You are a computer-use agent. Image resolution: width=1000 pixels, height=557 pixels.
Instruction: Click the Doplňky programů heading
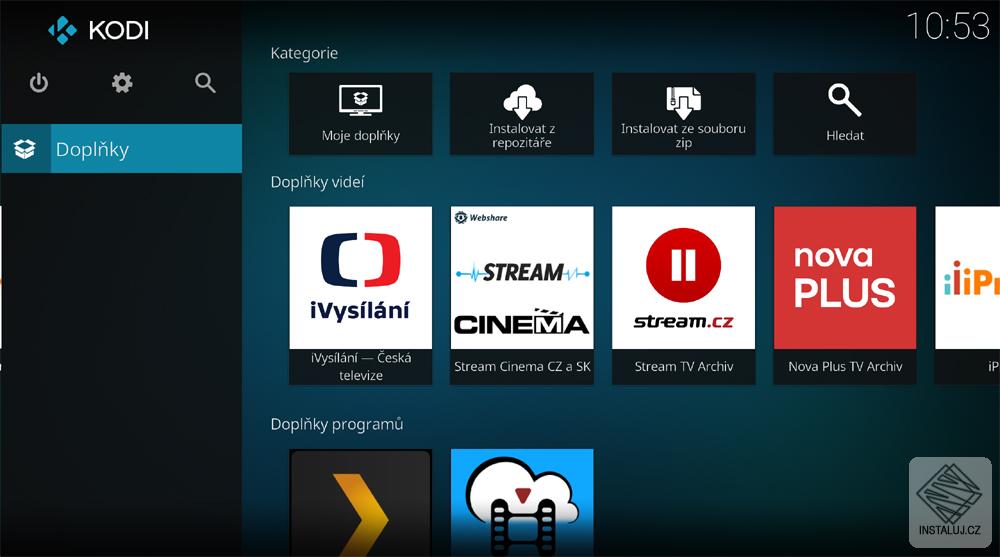[x=337, y=424]
